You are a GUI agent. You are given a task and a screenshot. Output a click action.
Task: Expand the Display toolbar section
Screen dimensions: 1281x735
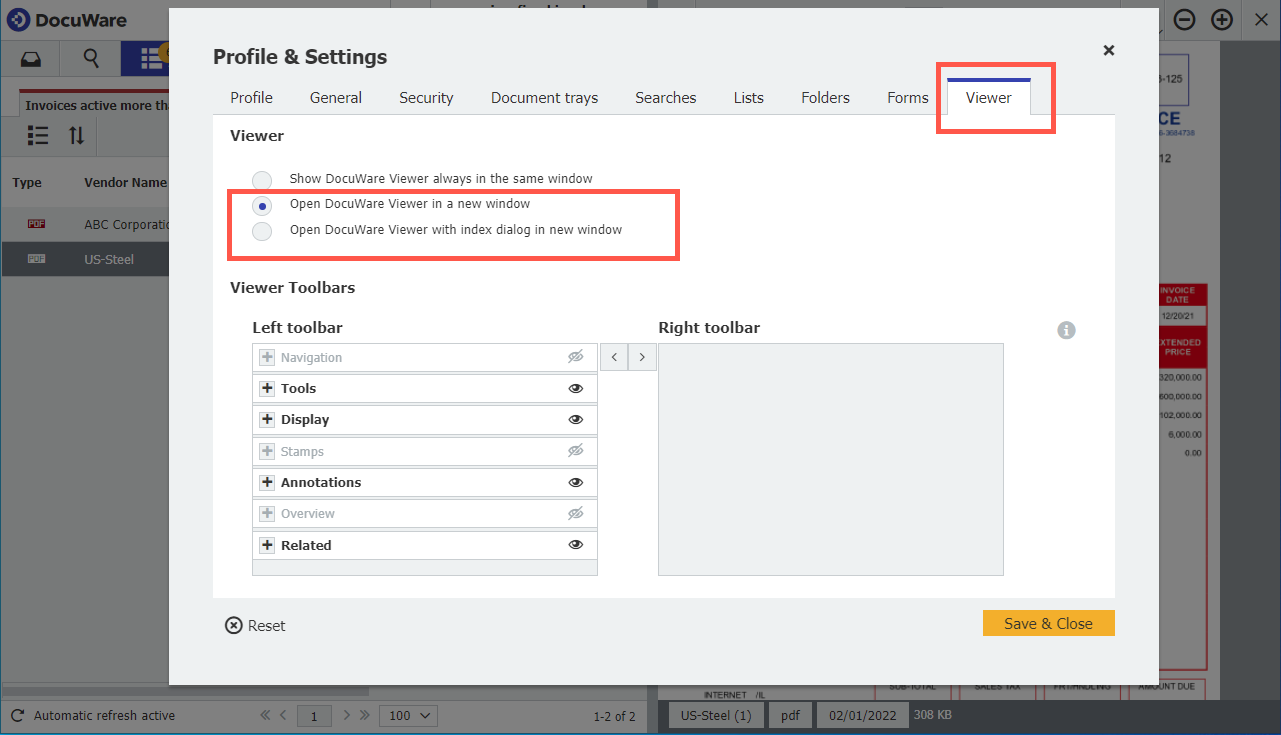pyautogui.click(x=266, y=419)
